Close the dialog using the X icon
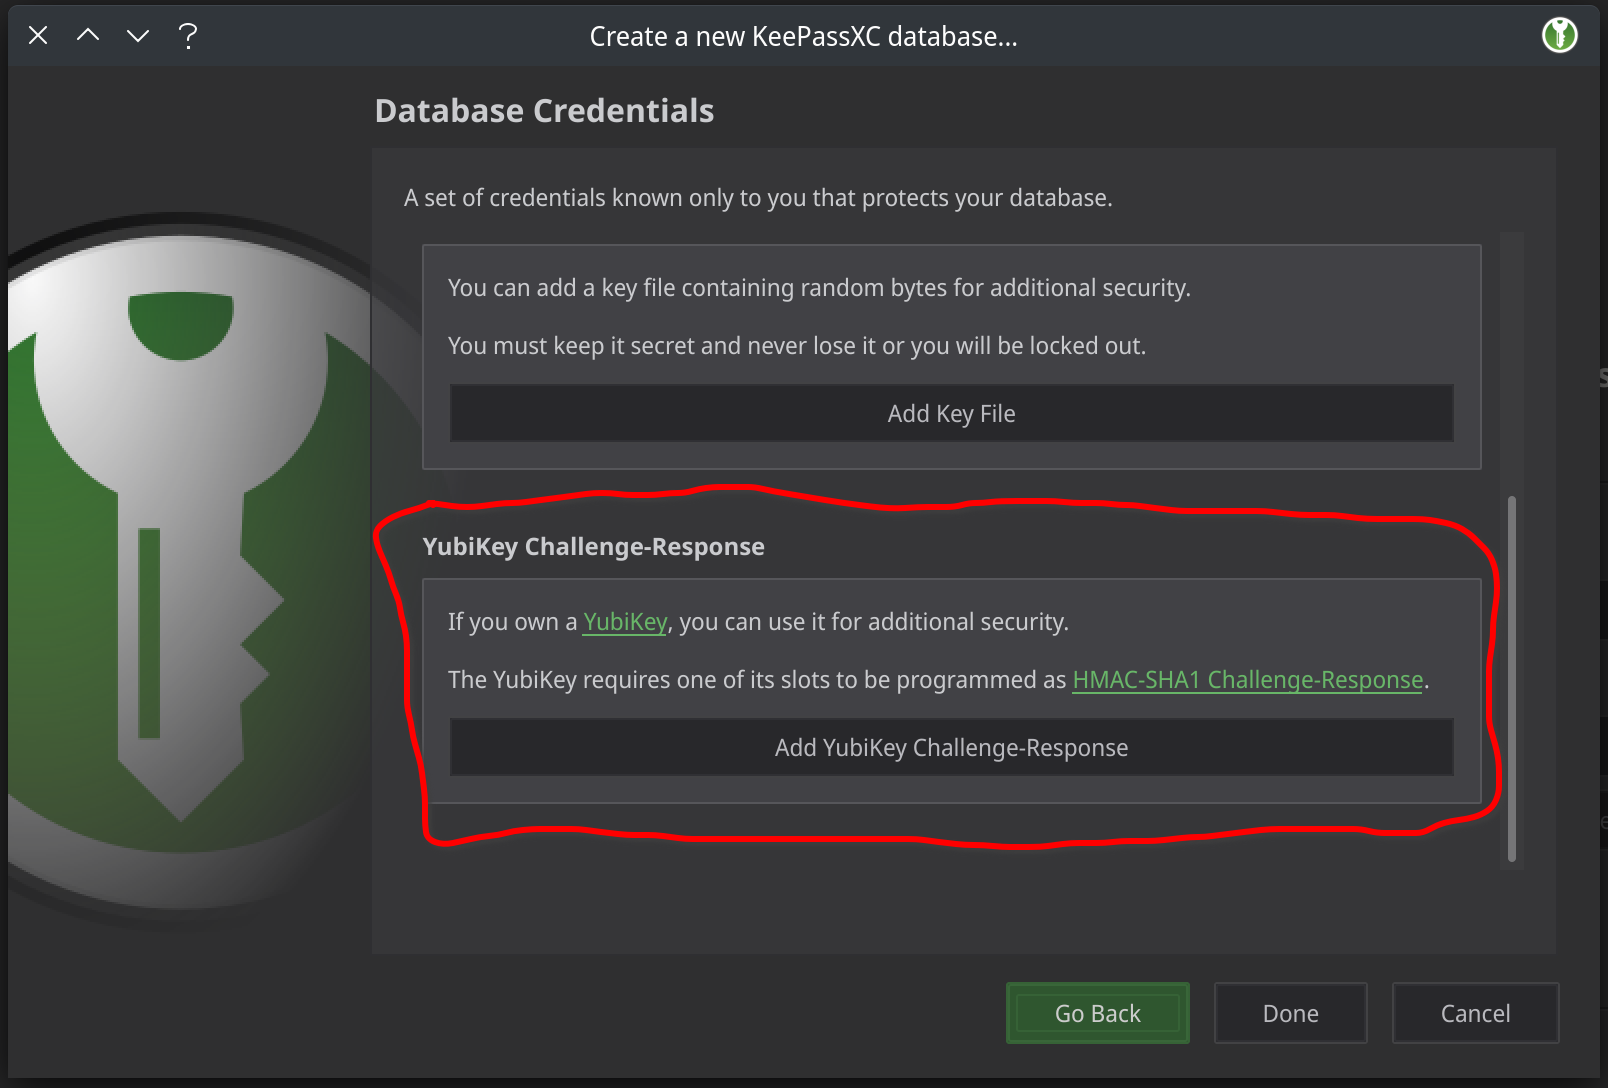The image size is (1608, 1088). [x=38, y=35]
